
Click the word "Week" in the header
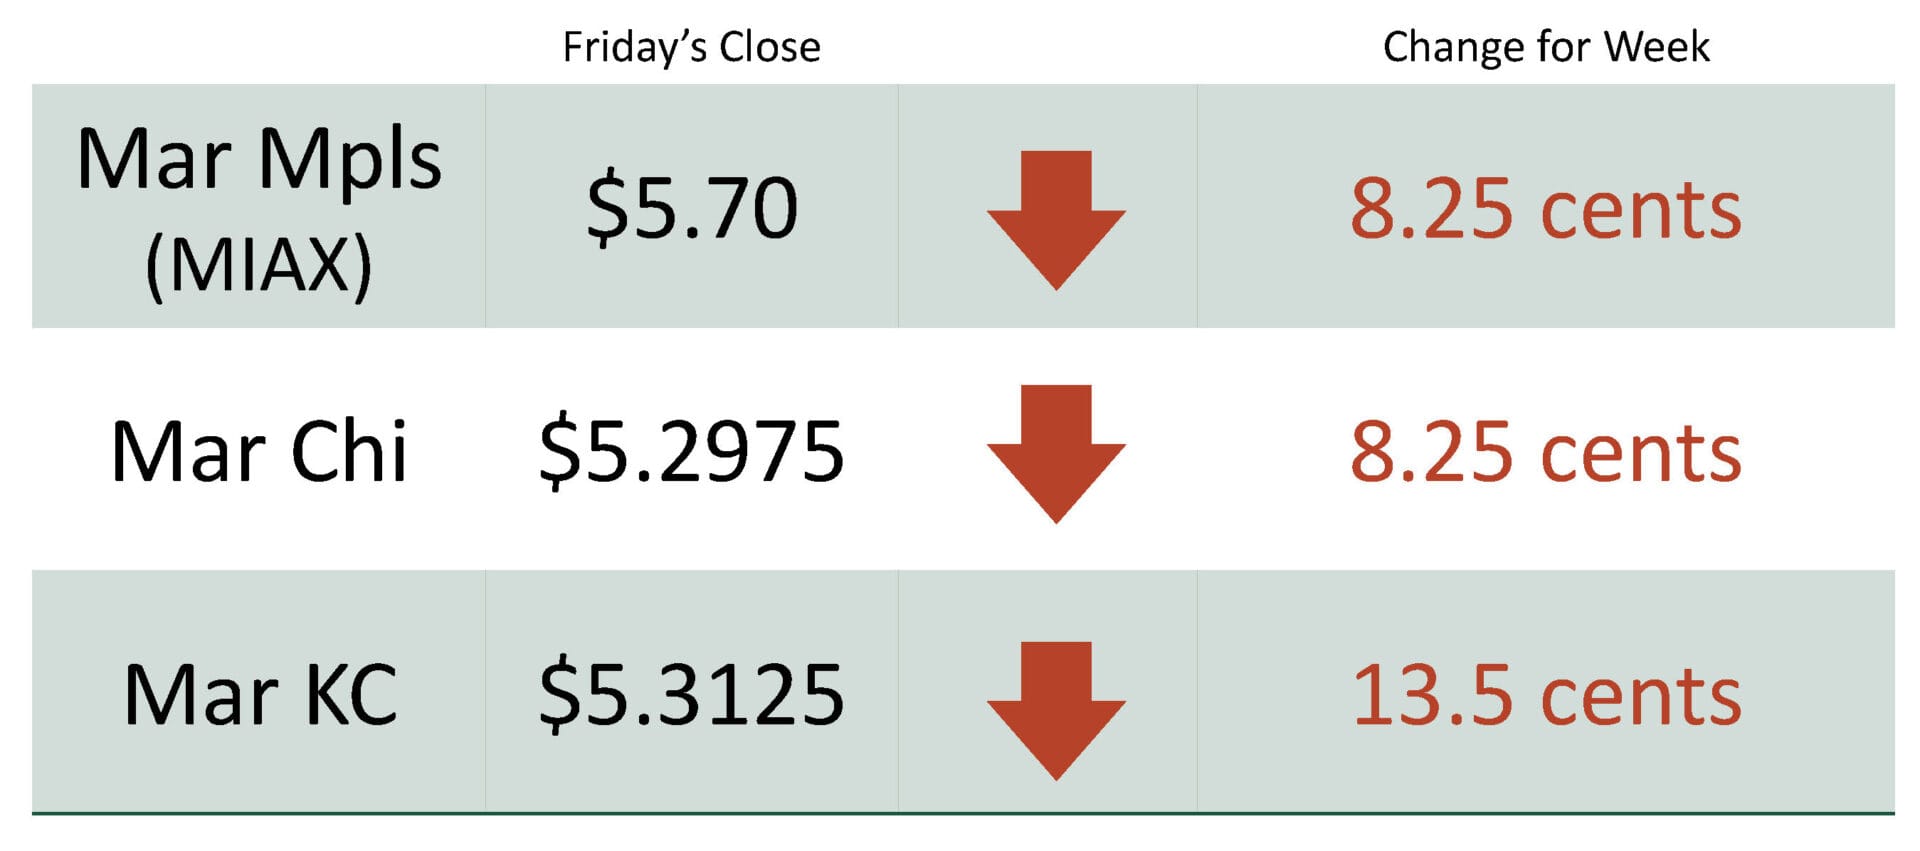point(1656,47)
